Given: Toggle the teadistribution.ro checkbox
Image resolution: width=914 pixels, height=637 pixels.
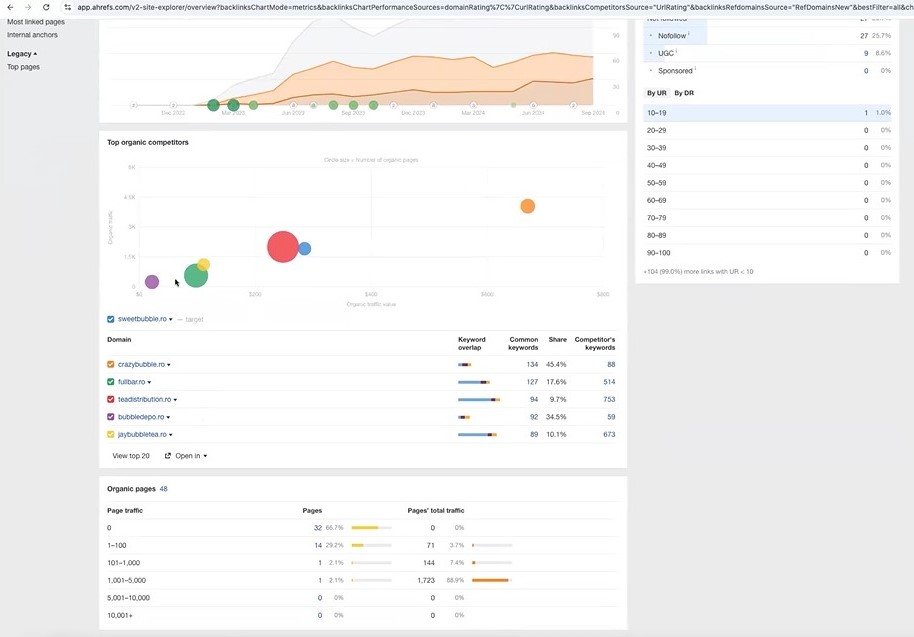Looking at the screenshot, I should click(111, 399).
